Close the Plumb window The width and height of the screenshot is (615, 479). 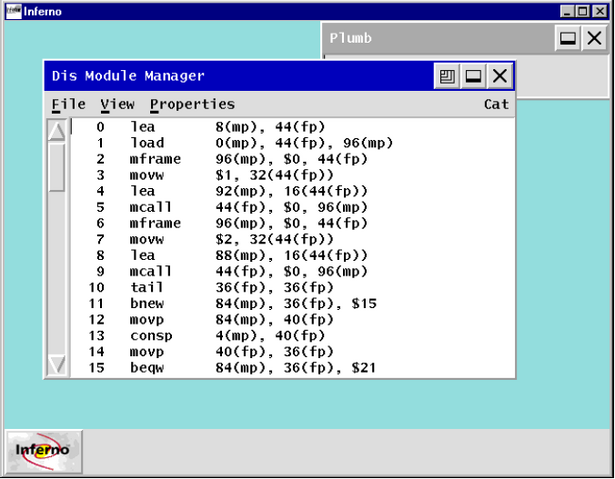(594, 38)
